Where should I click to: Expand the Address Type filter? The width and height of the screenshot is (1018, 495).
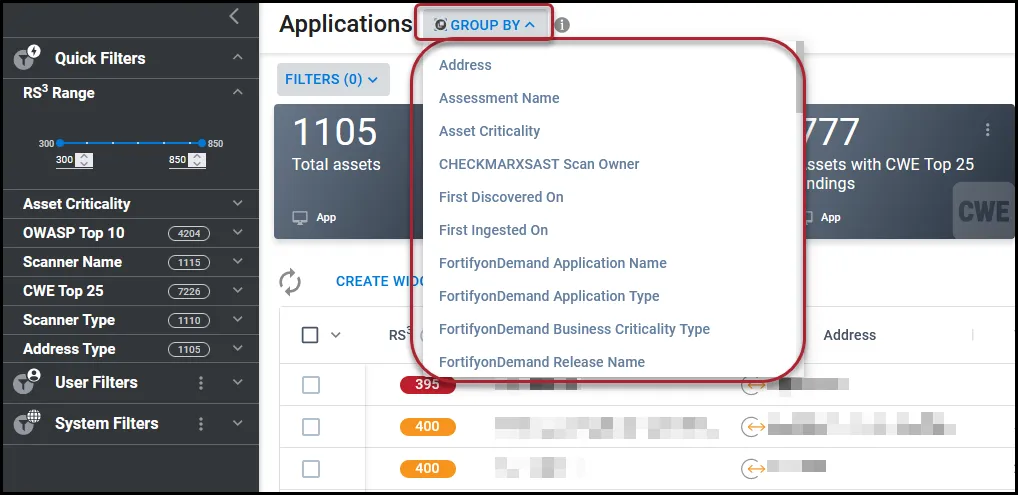click(238, 349)
